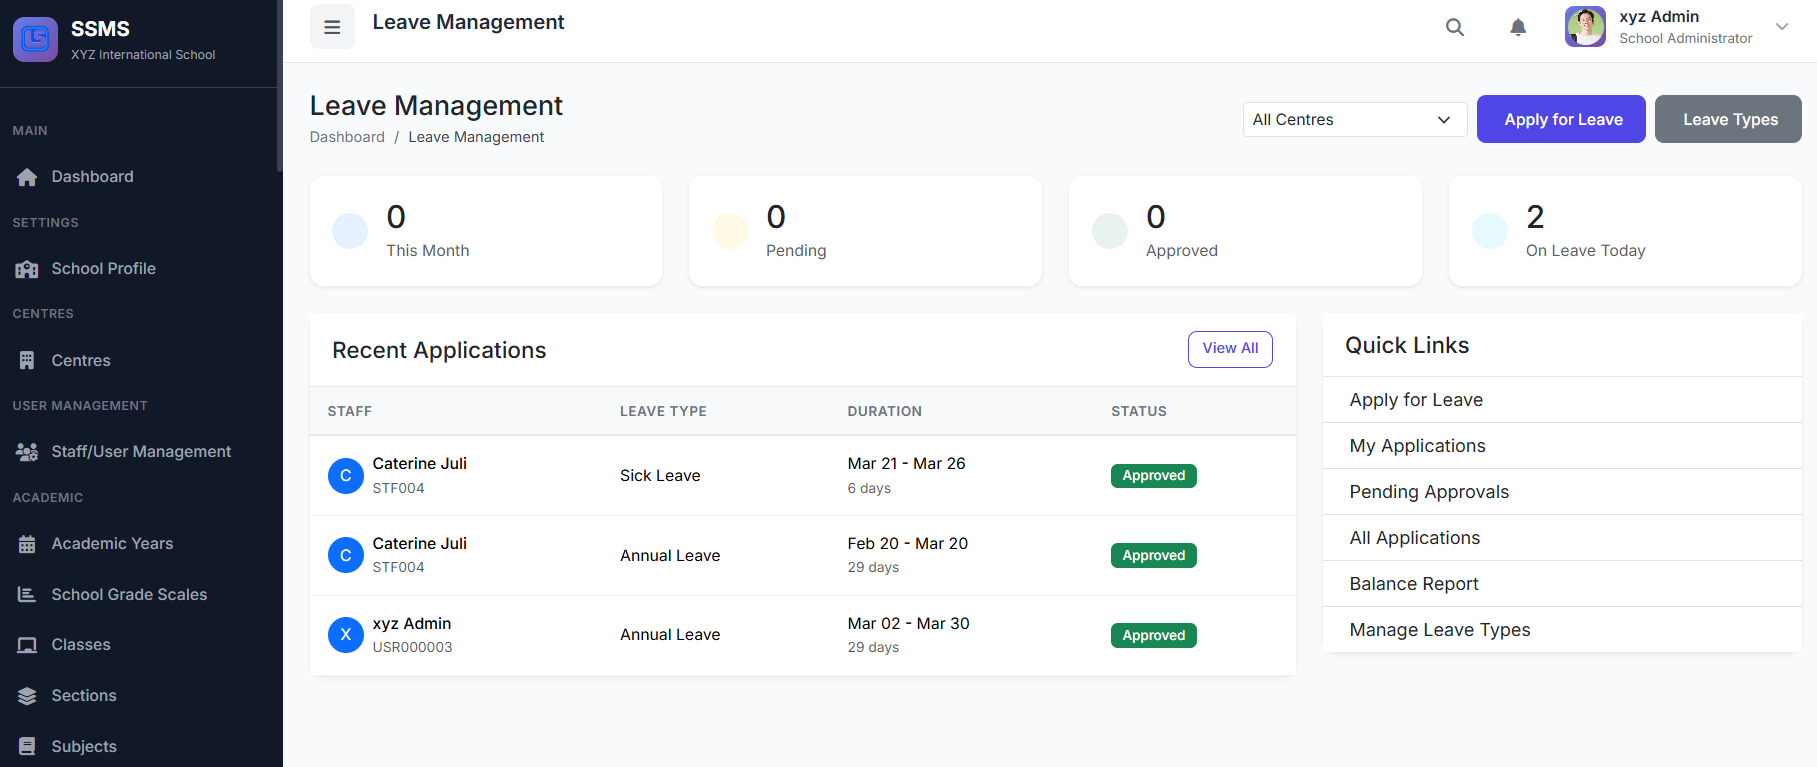The image size is (1817, 767).
Task: Click the School Profile building icon
Action: coord(27,269)
